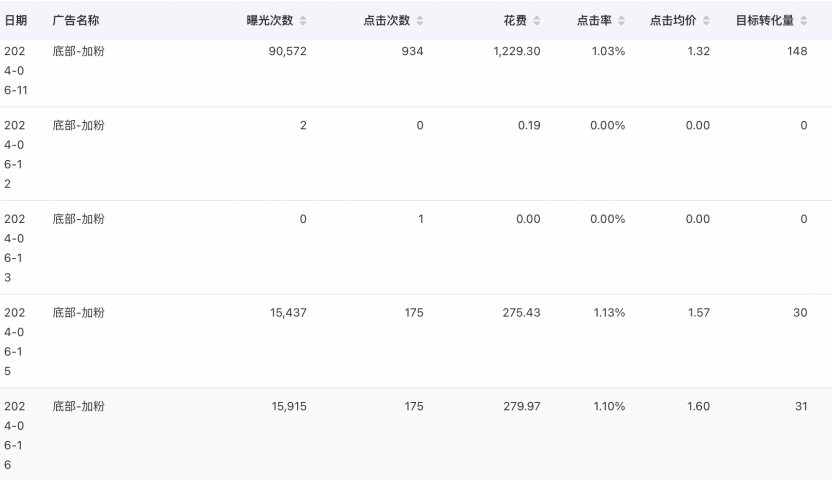Select the 934 click count cell
The image size is (832, 480).
point(411,52)
